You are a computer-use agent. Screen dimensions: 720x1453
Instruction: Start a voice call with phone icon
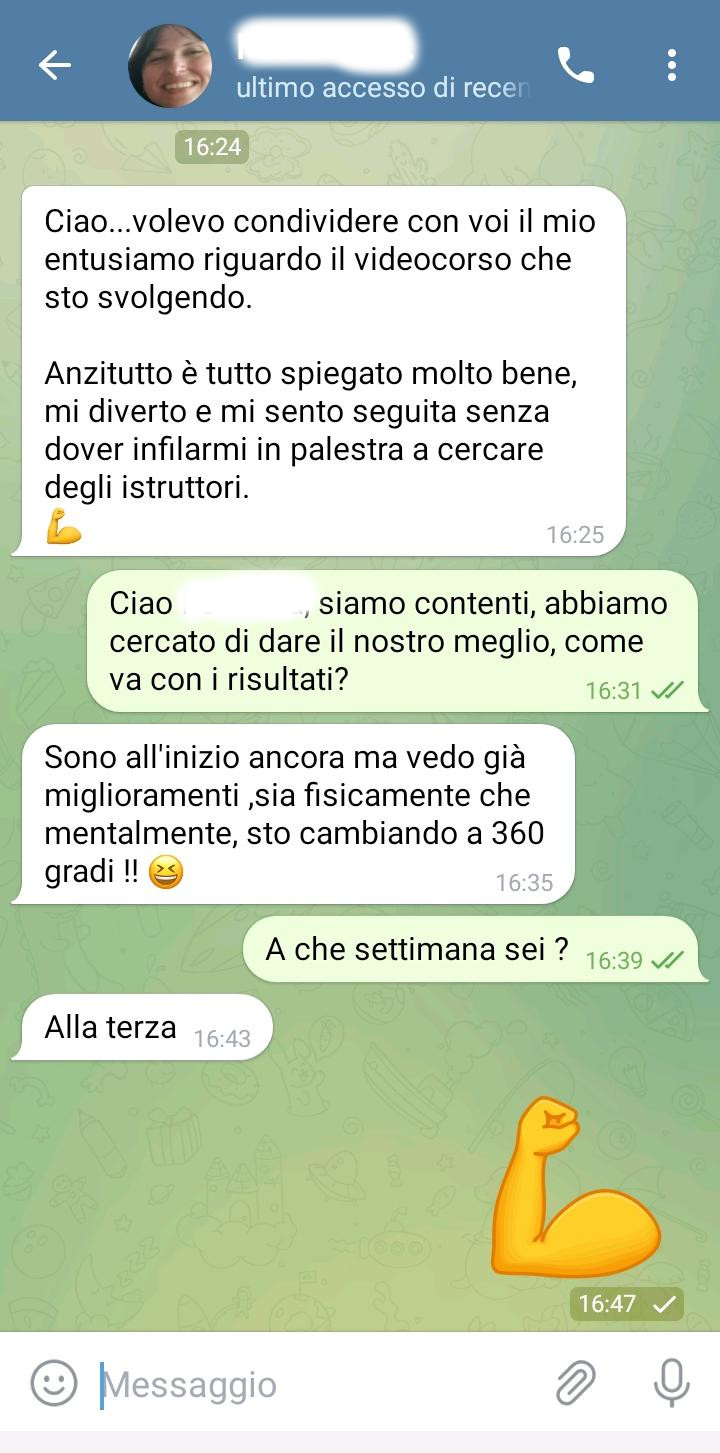point(575,66)
